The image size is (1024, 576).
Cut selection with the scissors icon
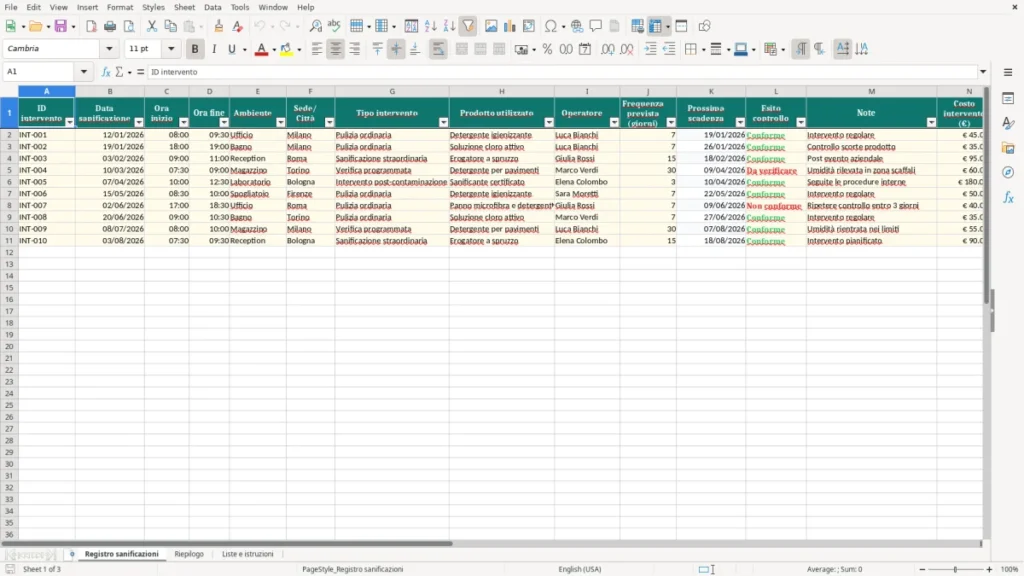[x=152, y=26]
